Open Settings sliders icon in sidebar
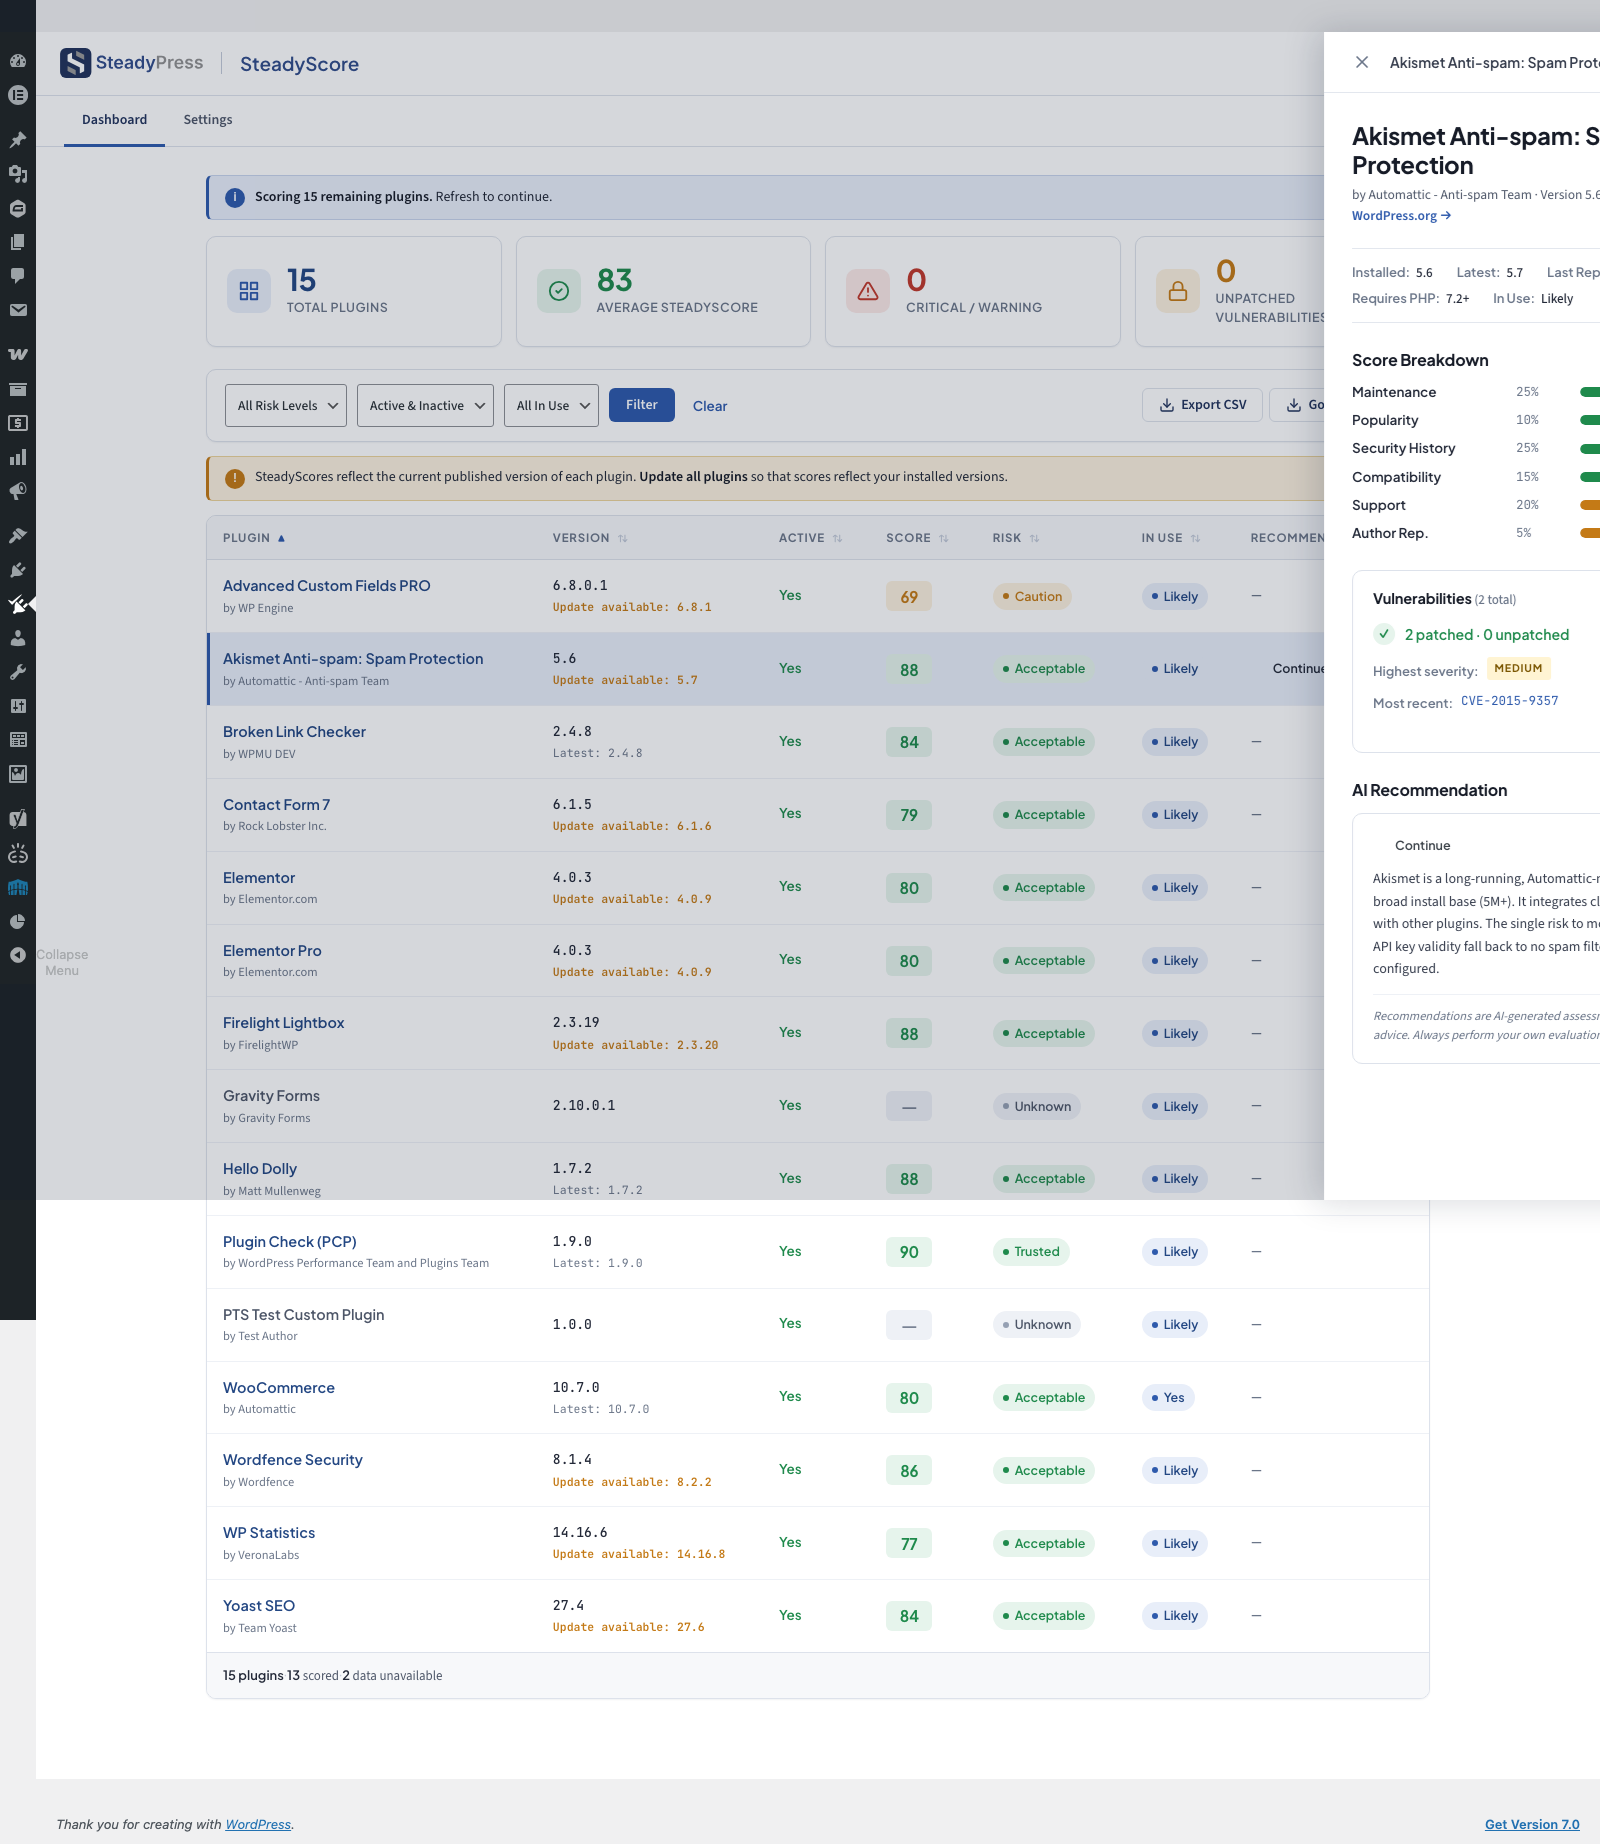Image resolution: width=1600 pixels, height=1844 pixels. coord(18,706)
